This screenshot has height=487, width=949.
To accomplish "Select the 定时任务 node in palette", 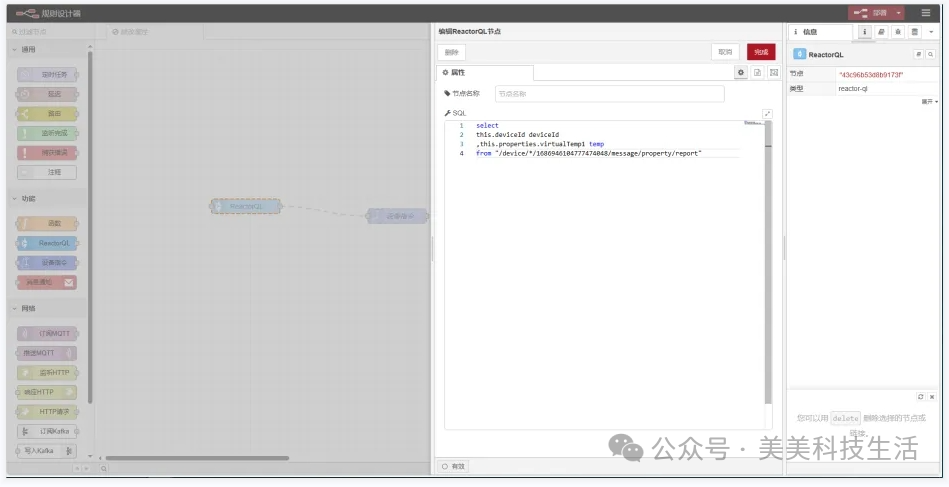I will (x=47, y=74).
